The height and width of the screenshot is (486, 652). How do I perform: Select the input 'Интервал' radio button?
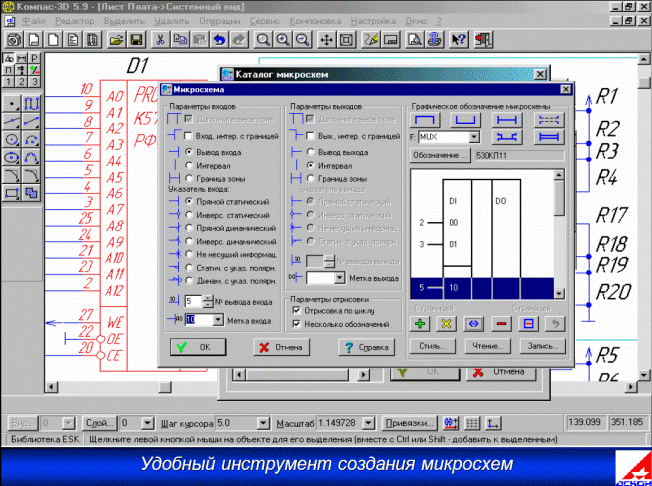point(189,165)
